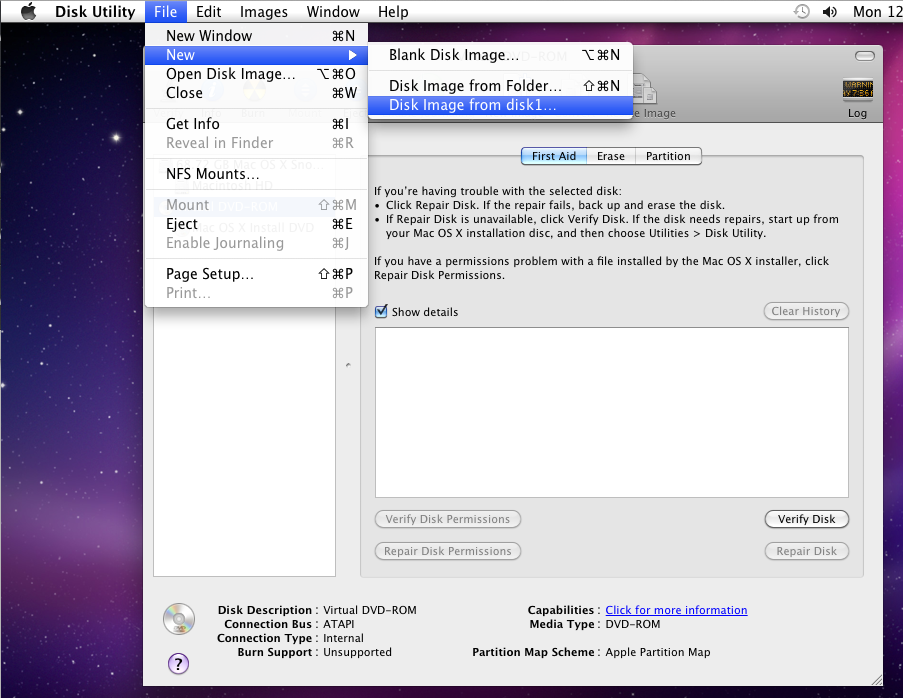This screenshot has height=698, width=903.
Task: Click the sidebar splitter handle
Action: pos(348,365)
